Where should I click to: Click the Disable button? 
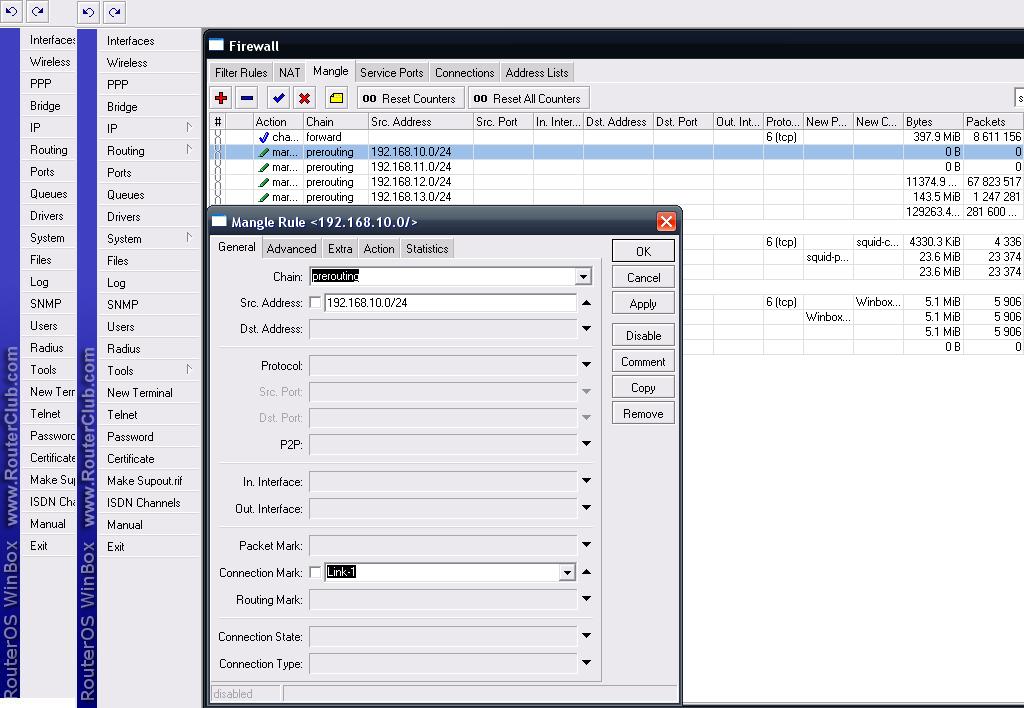(643, 335)
